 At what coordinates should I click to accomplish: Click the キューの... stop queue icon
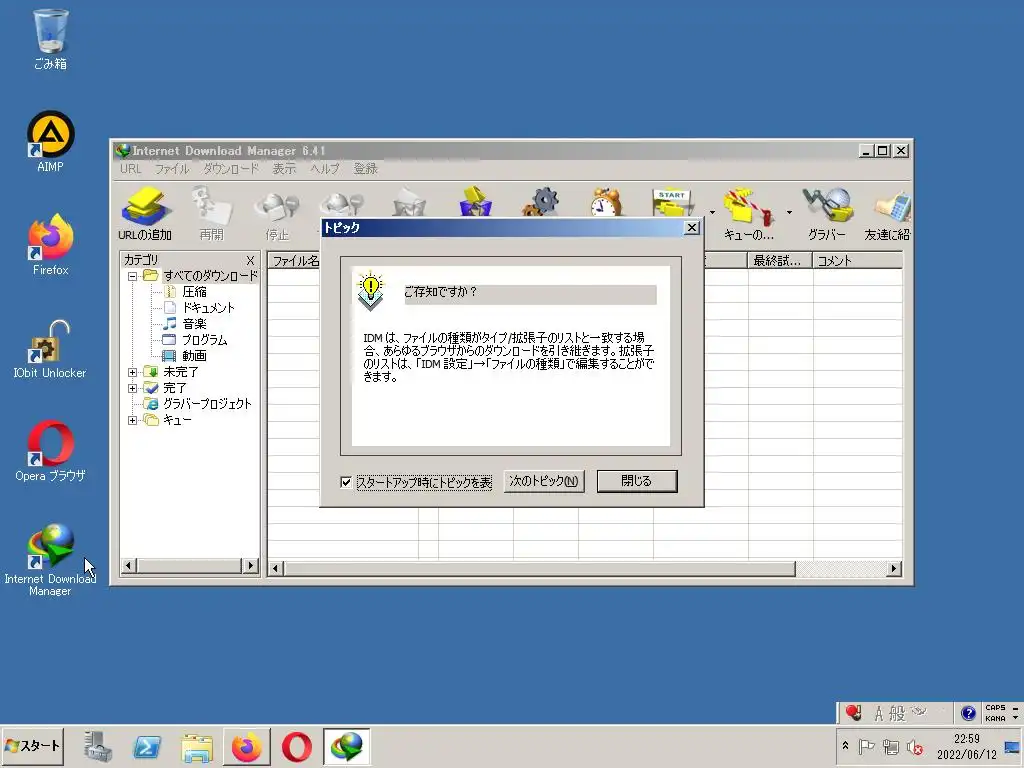click(x=748, y=213)
